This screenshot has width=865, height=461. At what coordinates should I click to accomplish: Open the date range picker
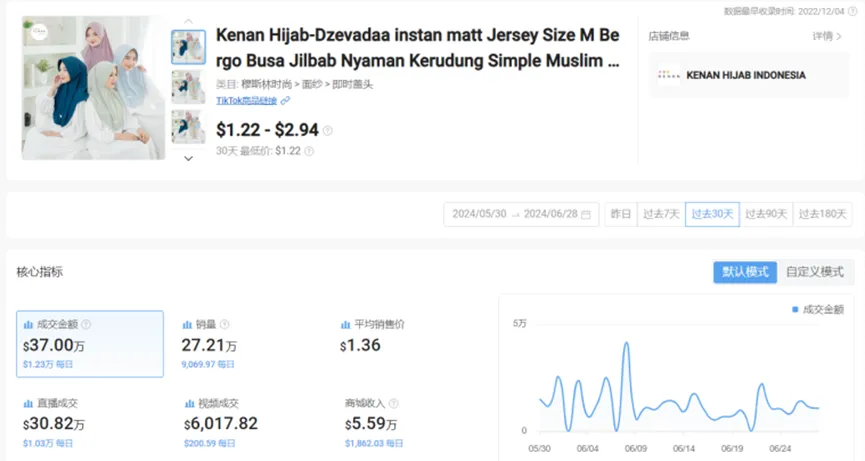click(x=520, y=214)
